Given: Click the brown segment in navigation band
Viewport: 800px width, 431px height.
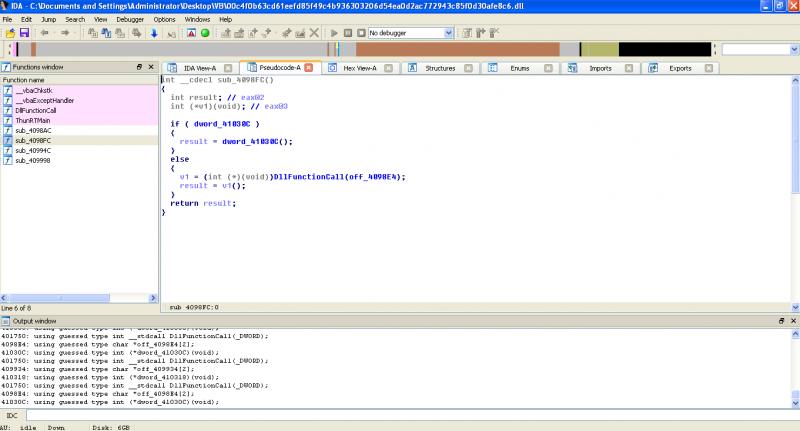Looking at the screenshot, I should 458,49.
